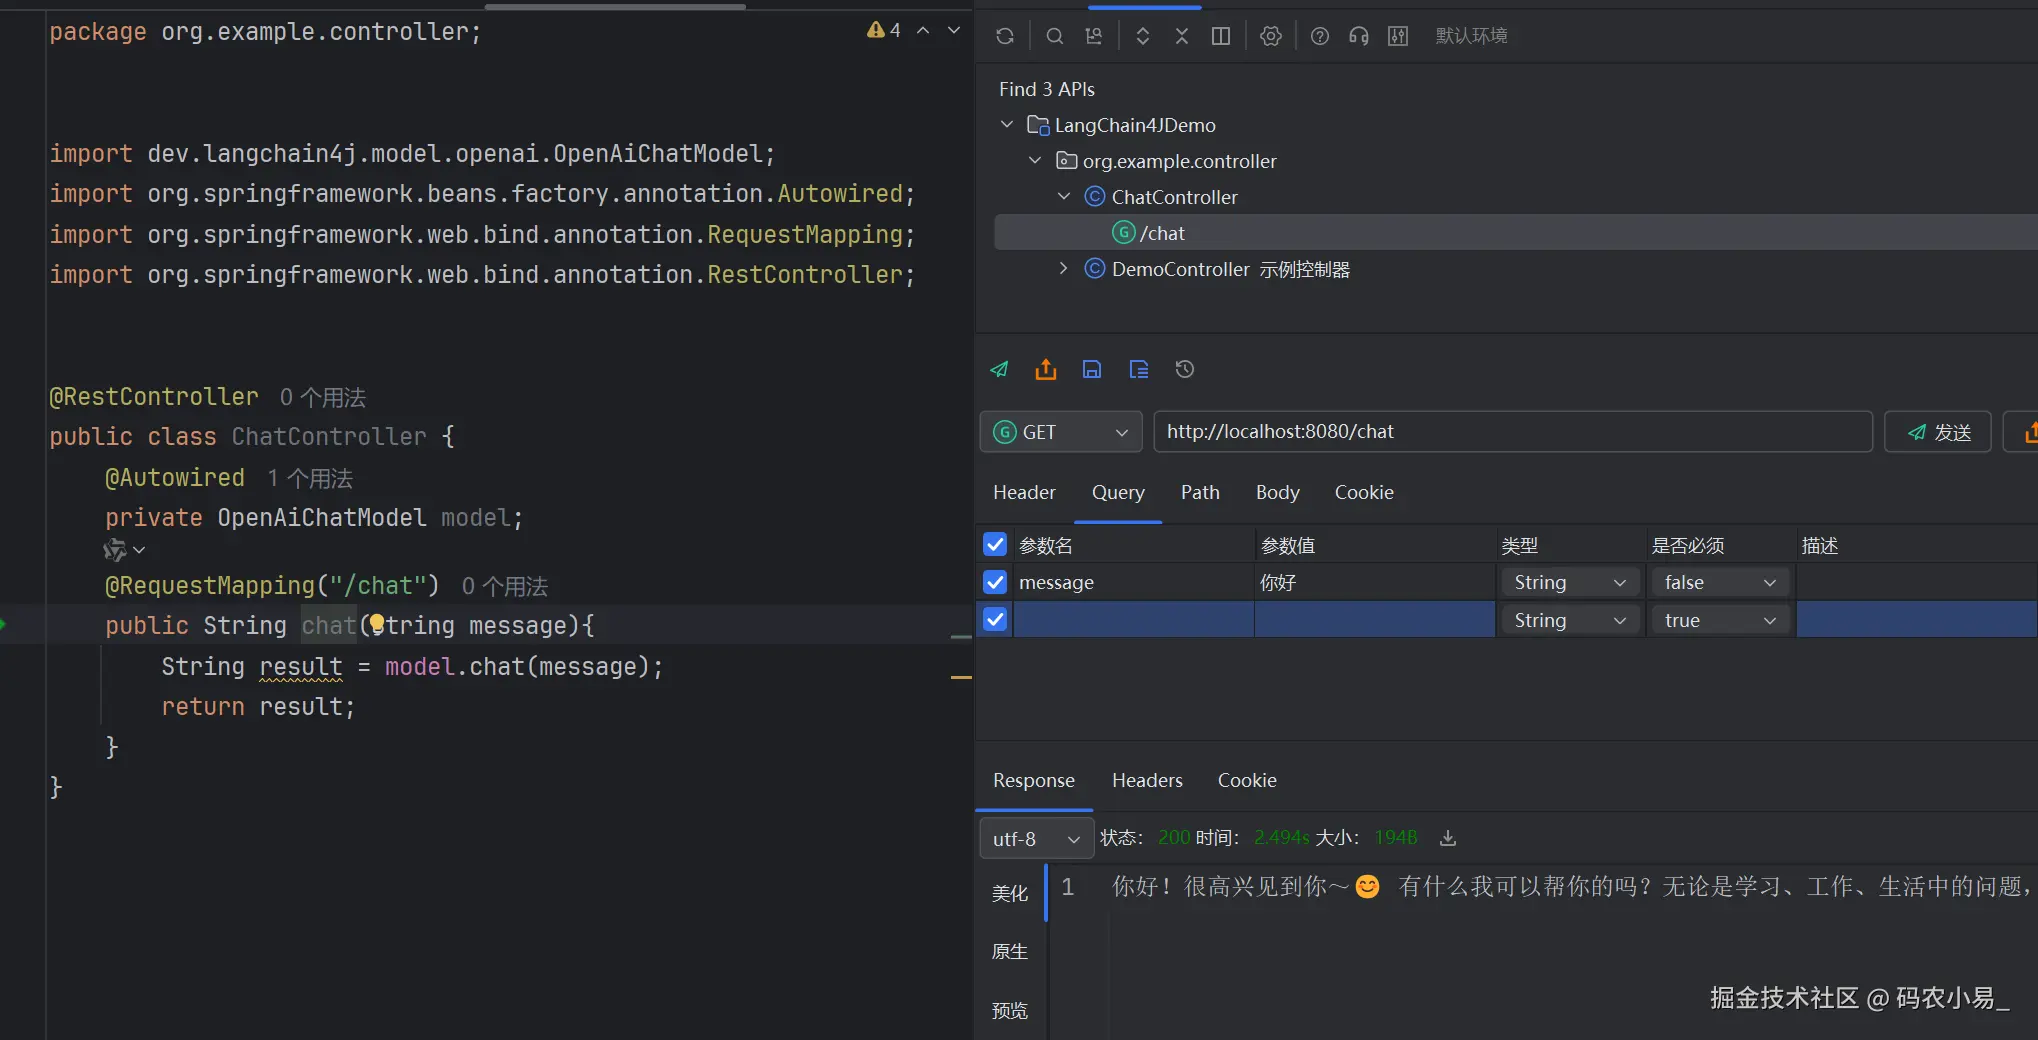Image resolution: width=2038 pixels, height=1040 pixels.
Task: Open the request history clock icon
Action: click(1185, 370)
